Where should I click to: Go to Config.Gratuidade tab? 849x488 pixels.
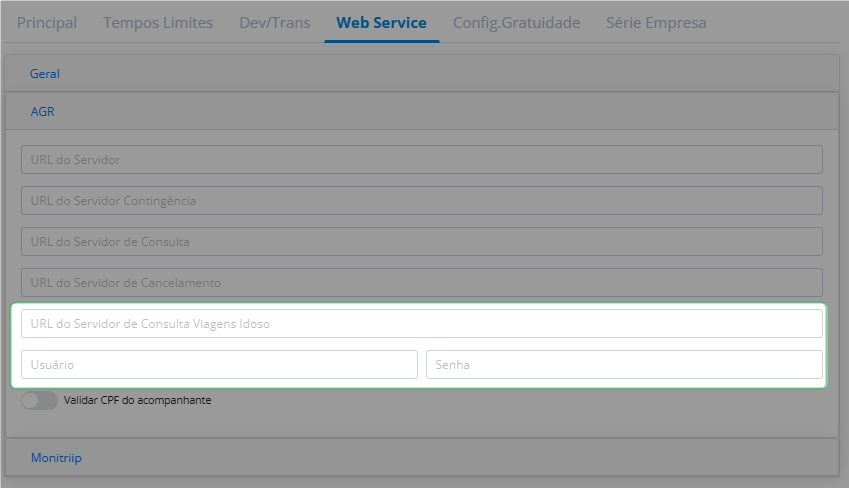[x=517, y=23]
